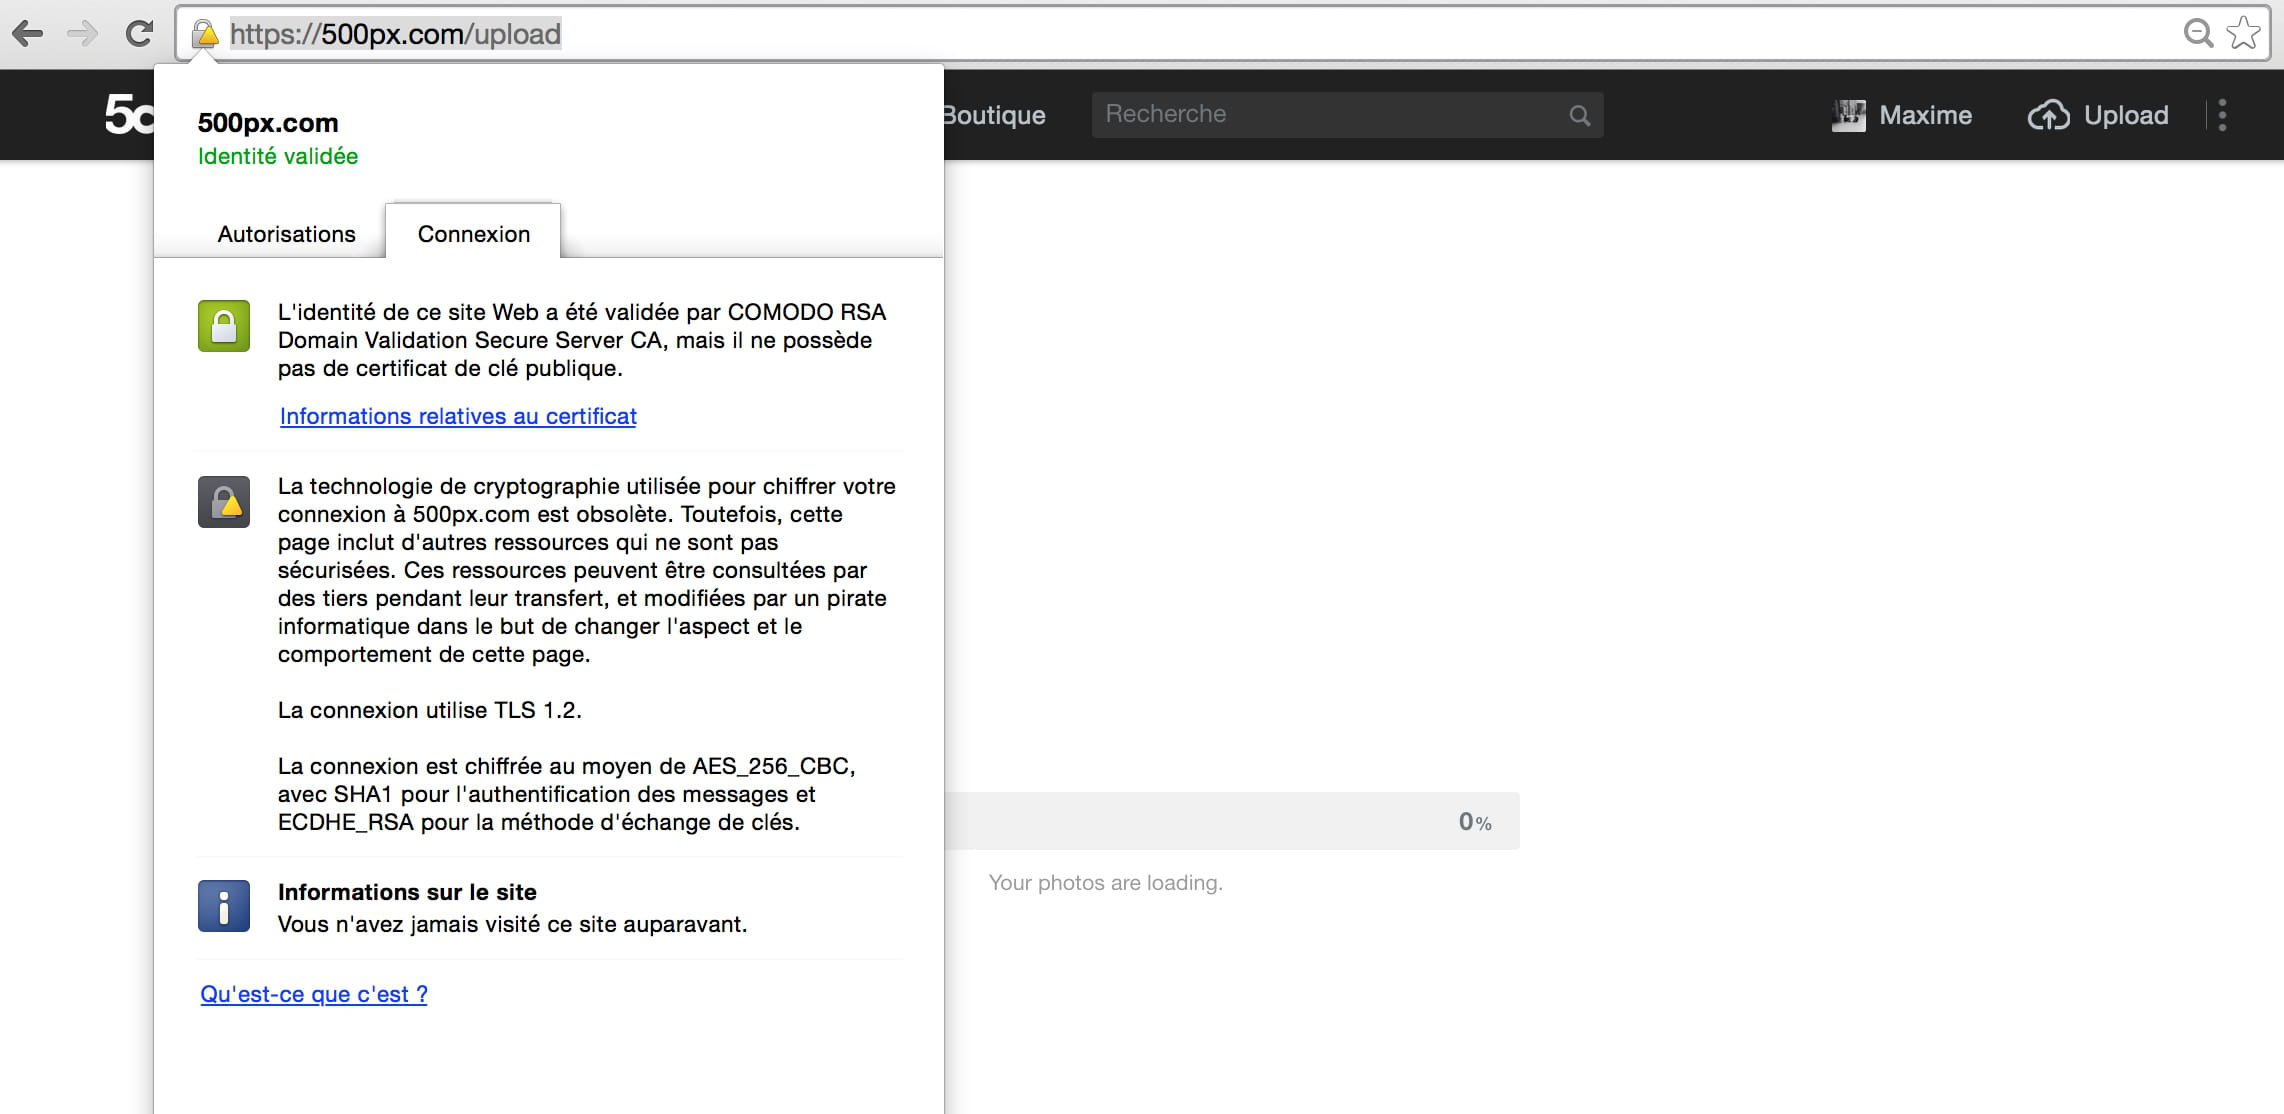2284x1114 pixels.
Task: Click the green lock identity icon
Action: click(224, 326)
